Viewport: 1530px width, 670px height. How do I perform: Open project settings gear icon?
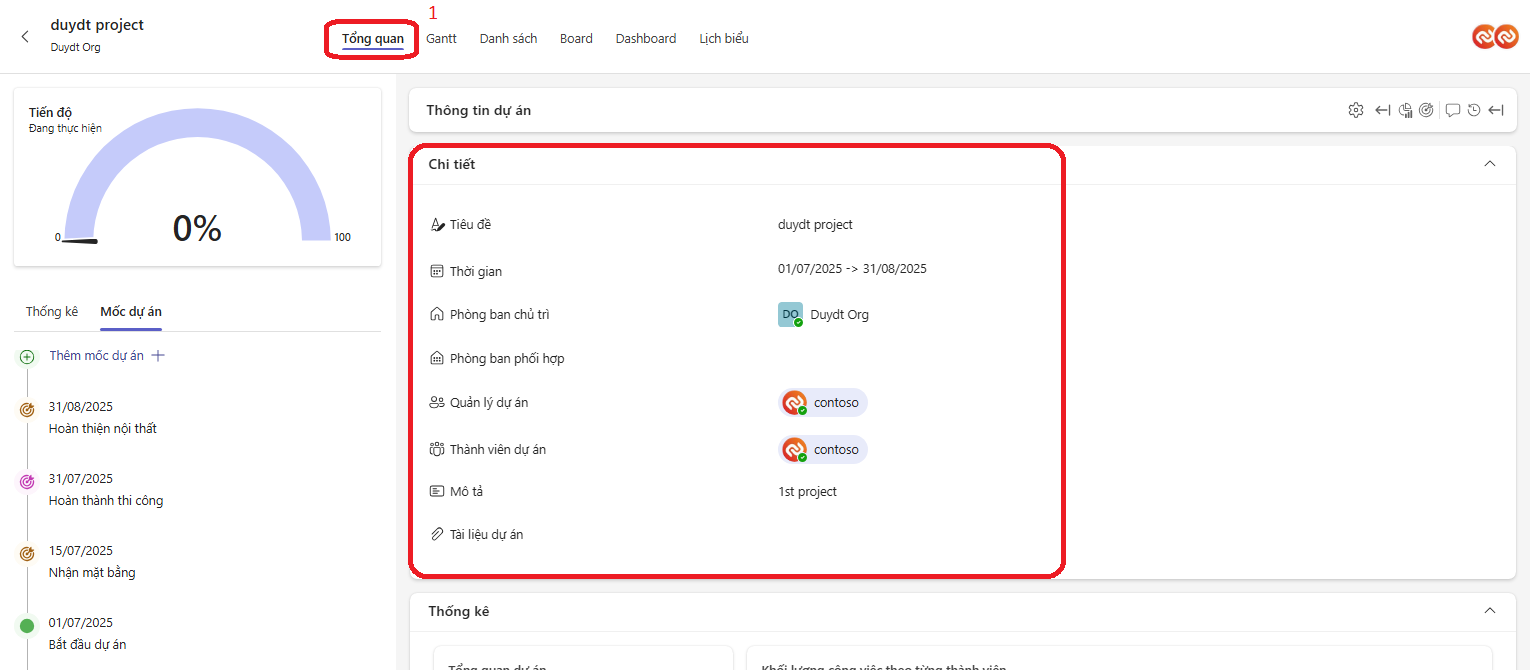click(x=1356, y=110)
